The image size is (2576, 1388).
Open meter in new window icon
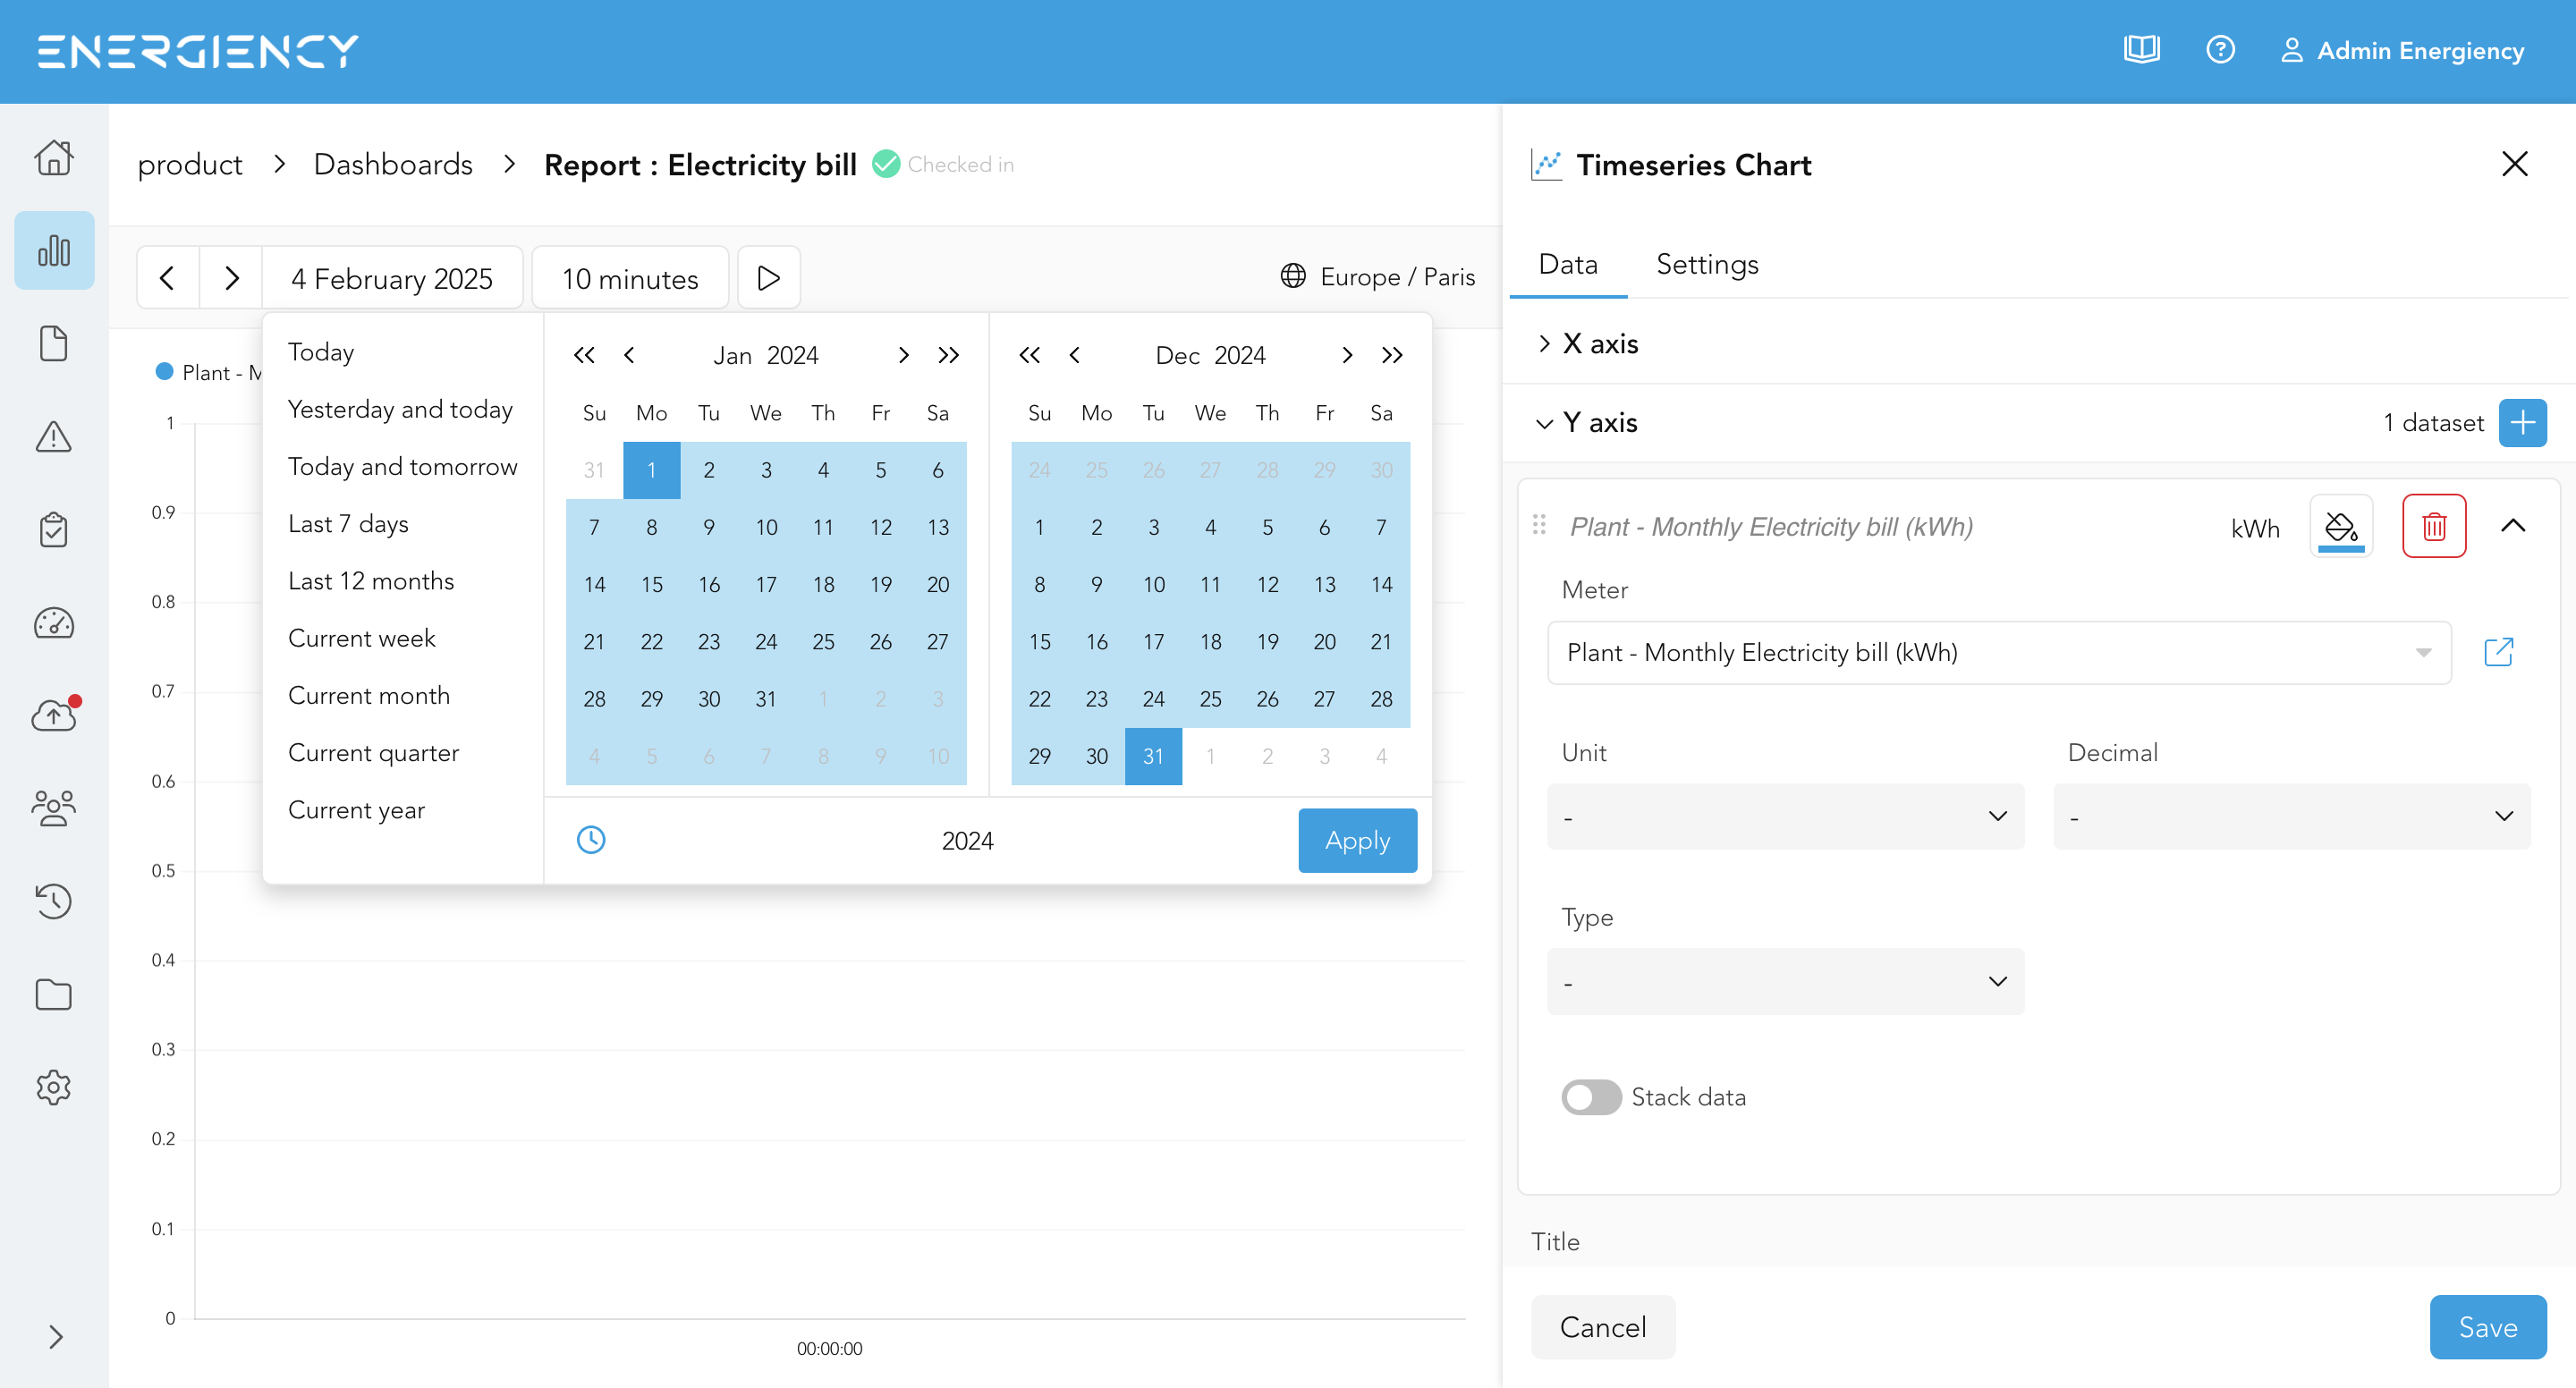(2498, 652)
